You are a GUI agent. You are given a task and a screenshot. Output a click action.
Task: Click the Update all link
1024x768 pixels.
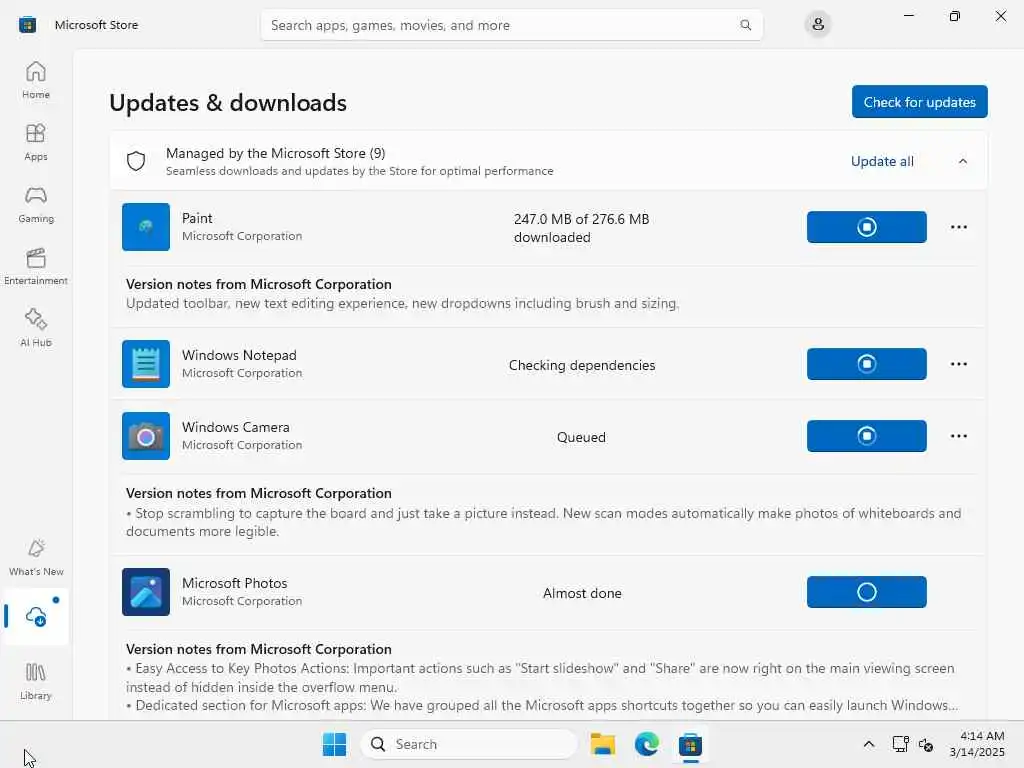[882, 161]
